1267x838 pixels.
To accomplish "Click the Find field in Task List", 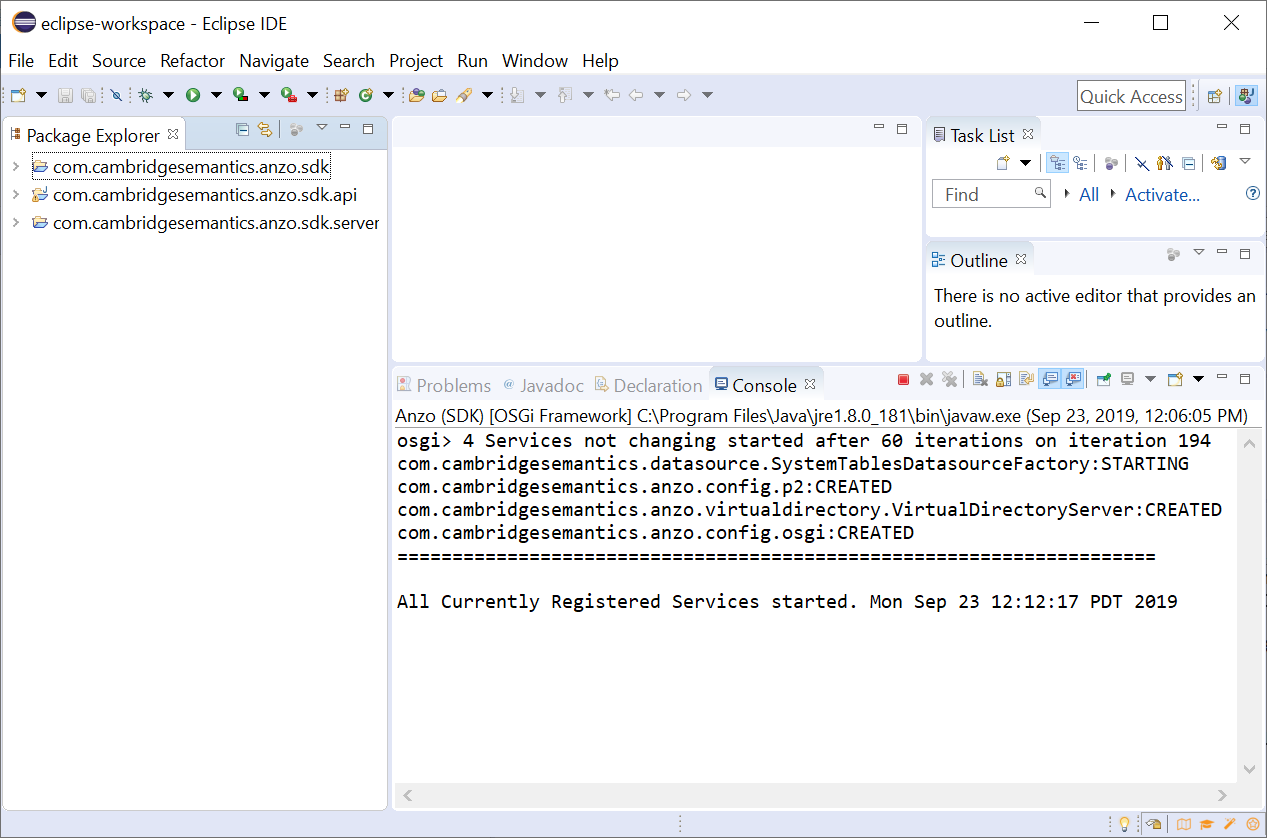I will (x=991, y=194).
